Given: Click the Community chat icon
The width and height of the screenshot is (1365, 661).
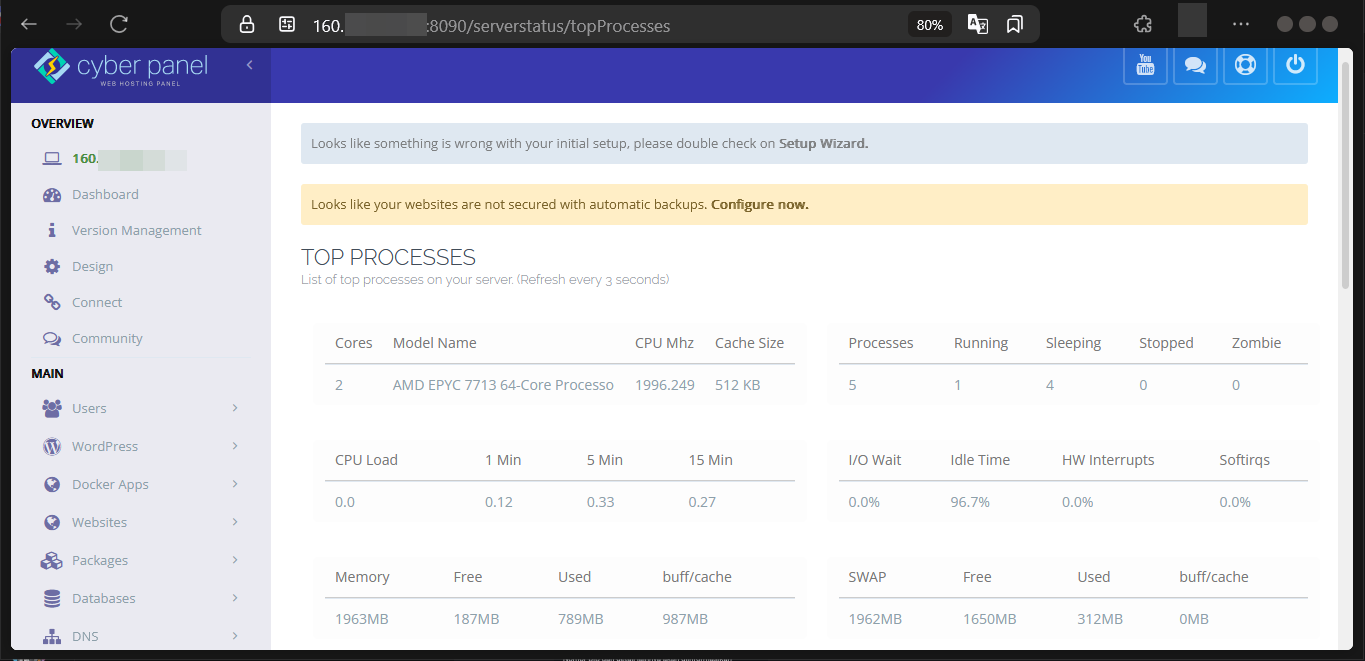Looking at the screenshot, I should (52, 339).
